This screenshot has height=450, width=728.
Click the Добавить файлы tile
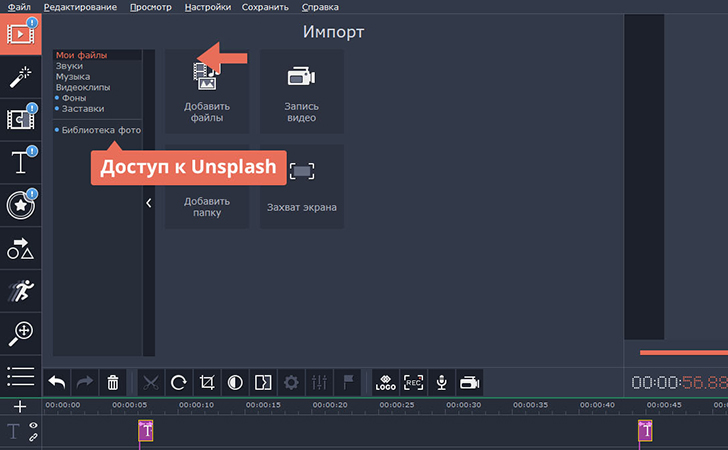207,91
